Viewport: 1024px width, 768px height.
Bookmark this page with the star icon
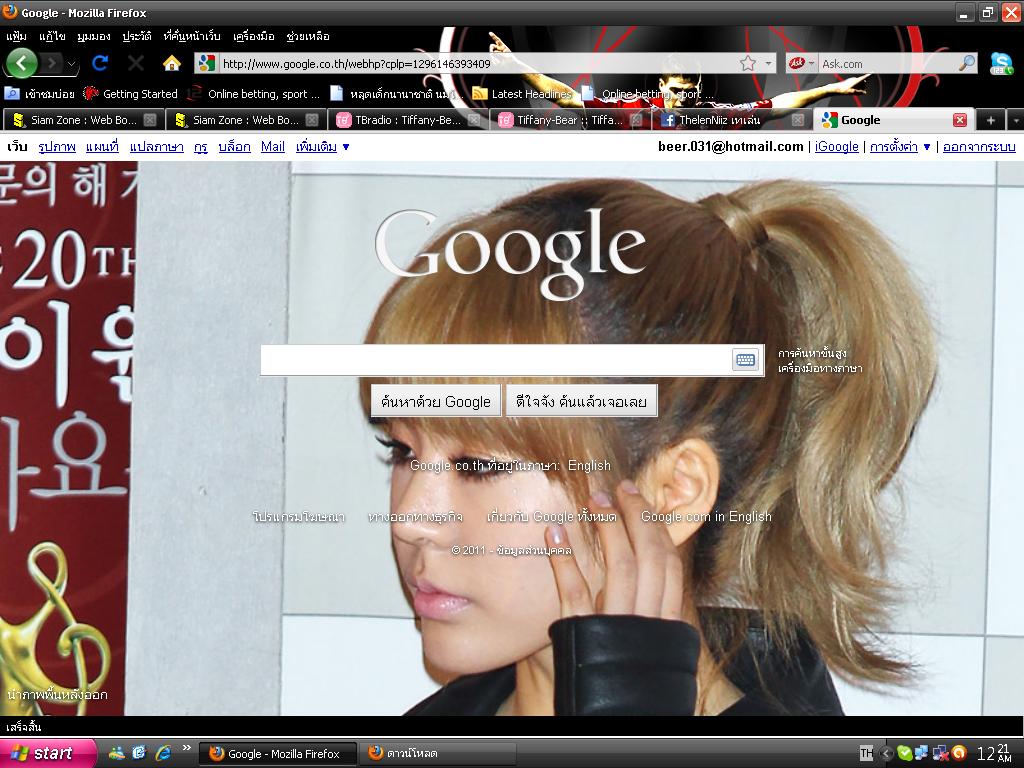click(x=748, y=63)
